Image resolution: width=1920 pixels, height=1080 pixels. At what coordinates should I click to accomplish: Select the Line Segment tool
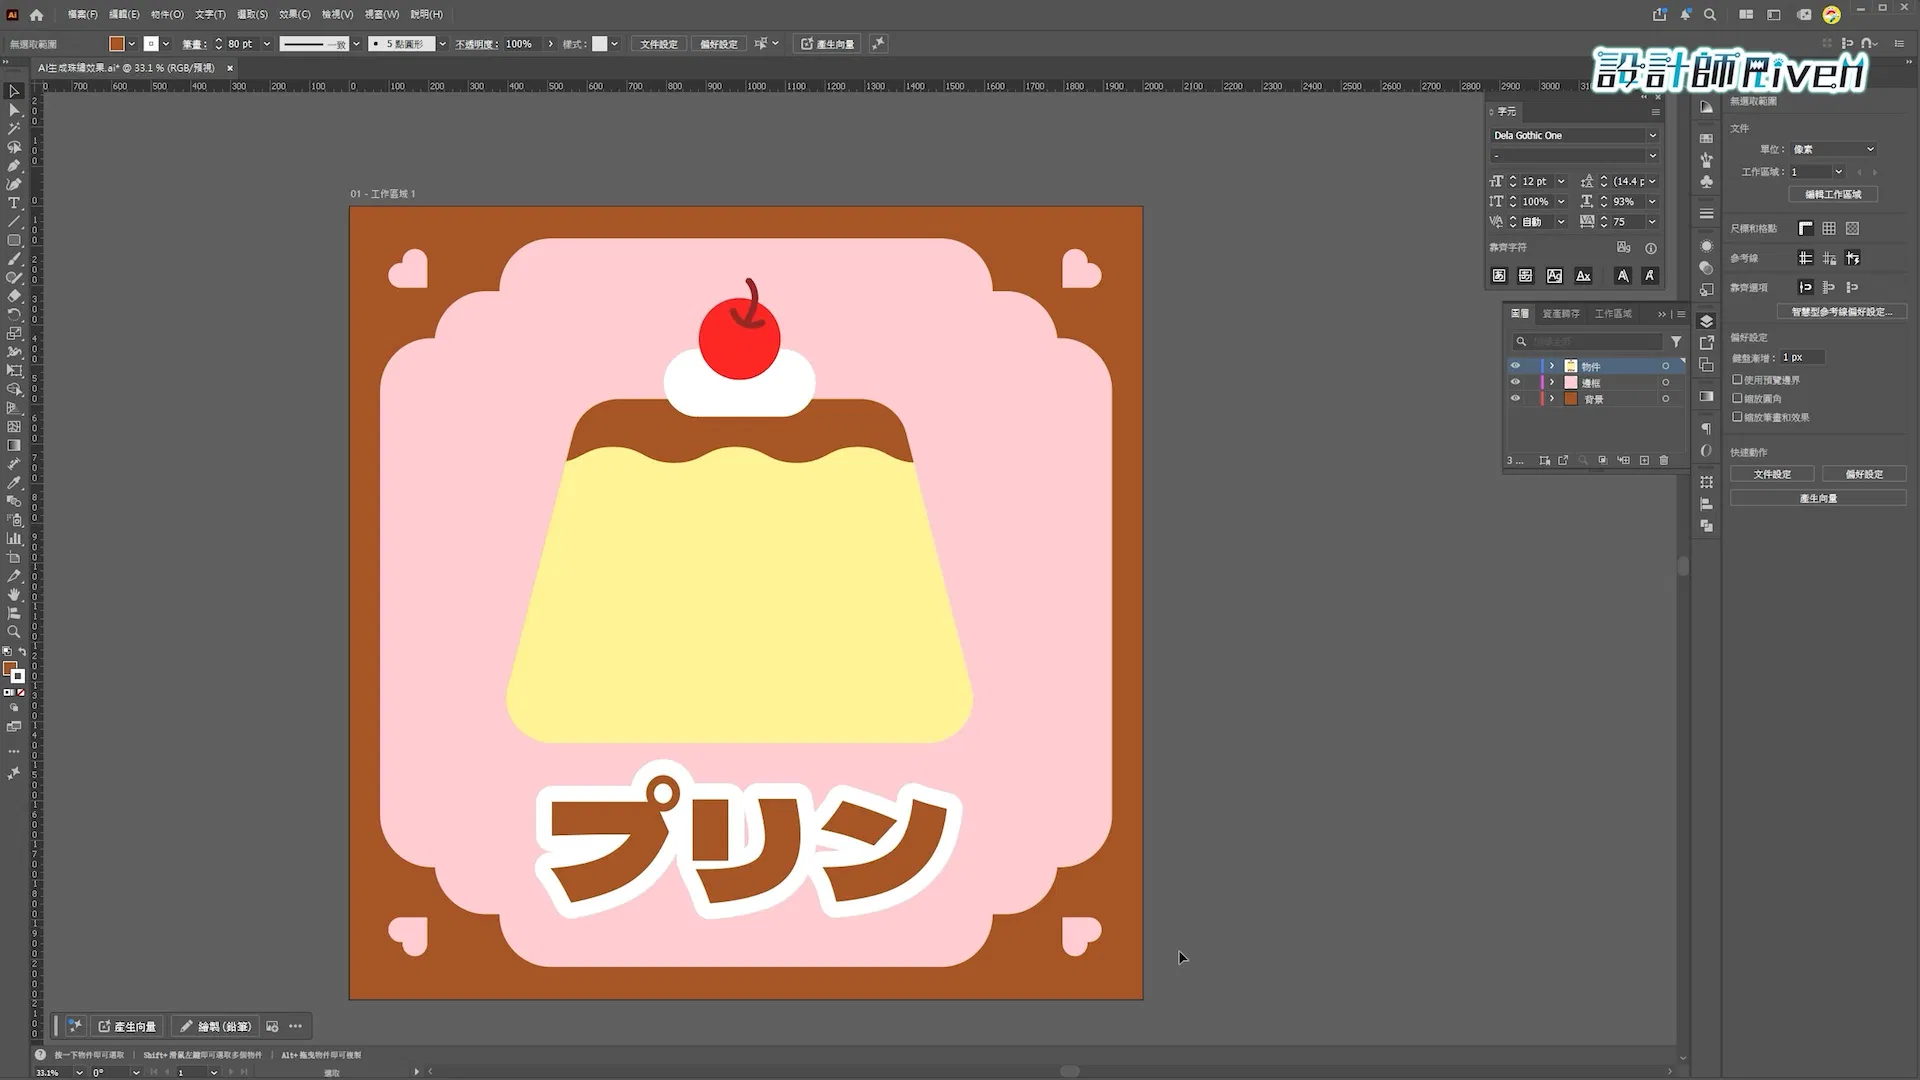tap(14, 222)
